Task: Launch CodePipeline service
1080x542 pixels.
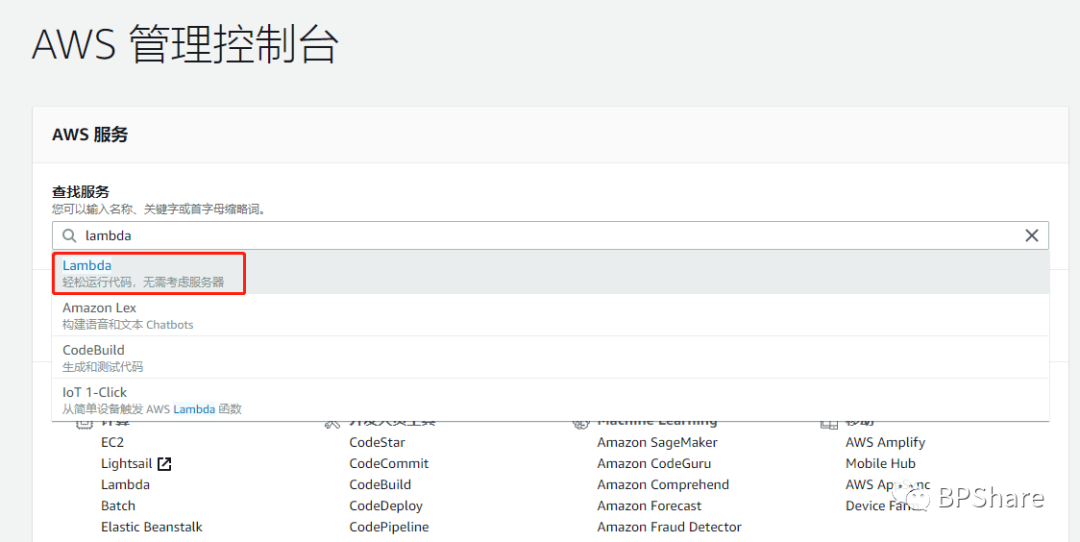Action: coord(389,527)
